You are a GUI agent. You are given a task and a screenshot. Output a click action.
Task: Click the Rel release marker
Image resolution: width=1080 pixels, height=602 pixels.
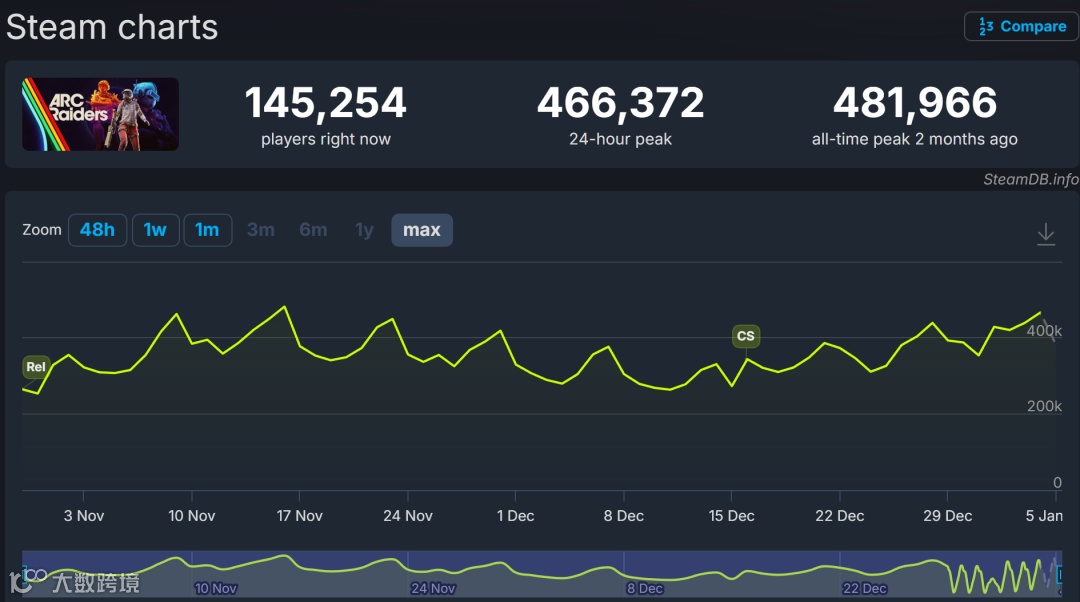36,367
